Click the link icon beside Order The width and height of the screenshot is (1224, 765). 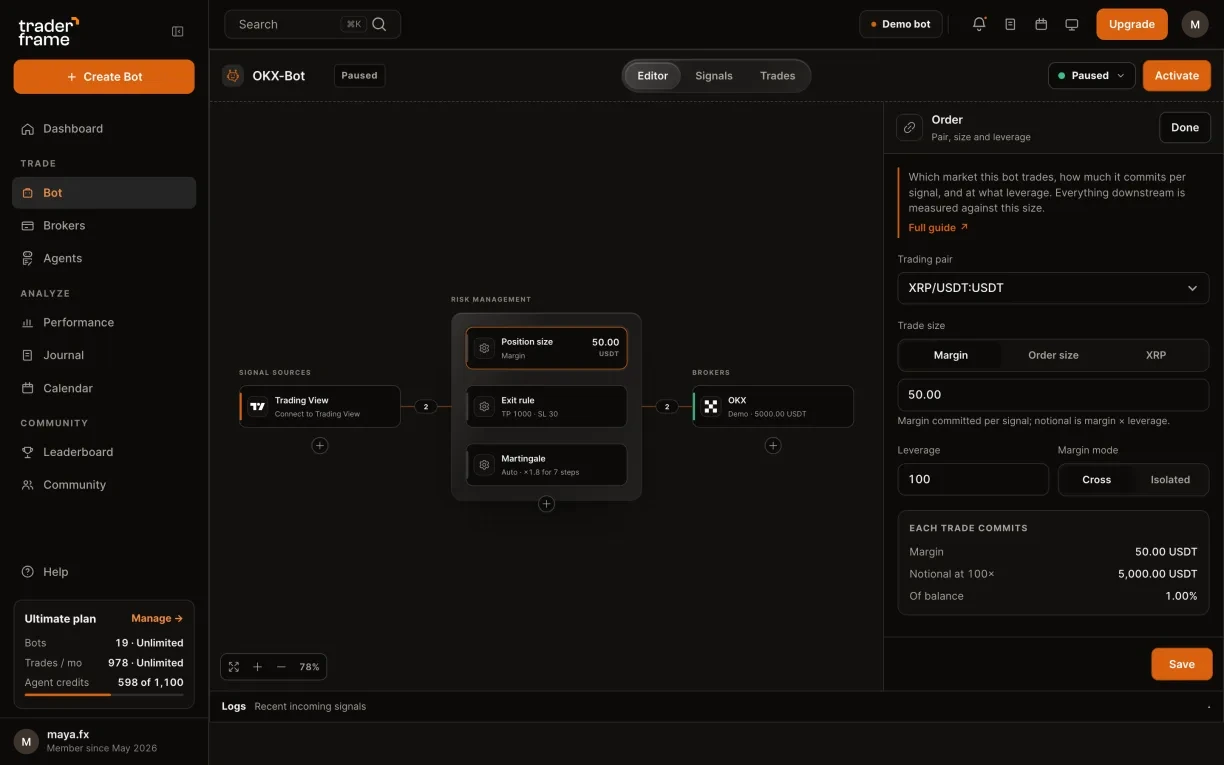(x=909, y=127)
